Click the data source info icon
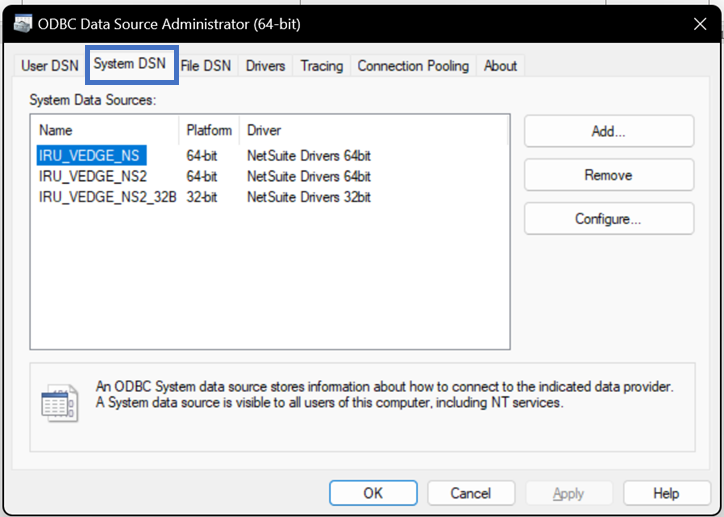This screenshot has height=517, width=724. 60,403
